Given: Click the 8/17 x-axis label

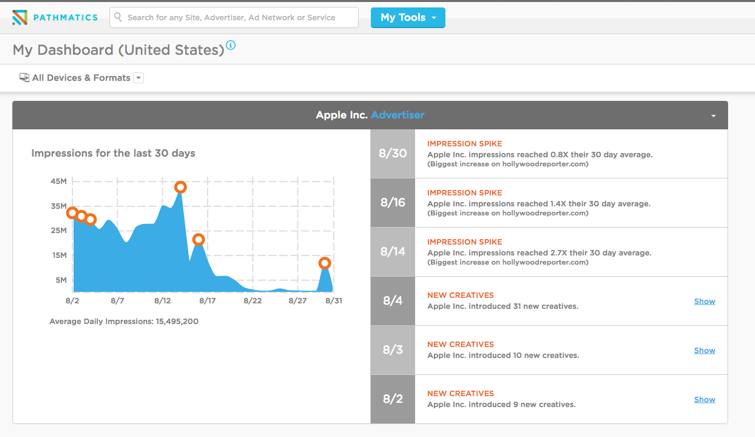Looking at the screenshot, I should point(208,301).
